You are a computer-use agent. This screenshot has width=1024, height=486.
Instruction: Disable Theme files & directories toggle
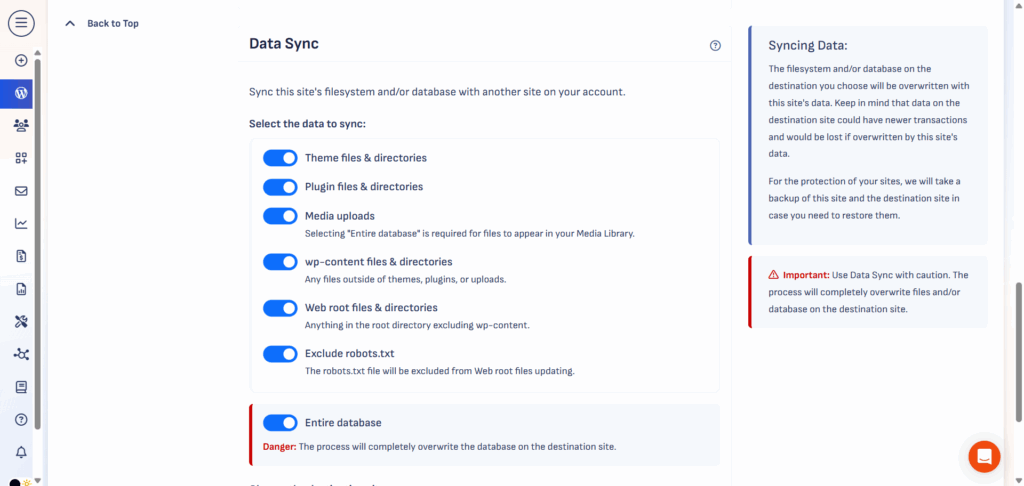point(280,158)
